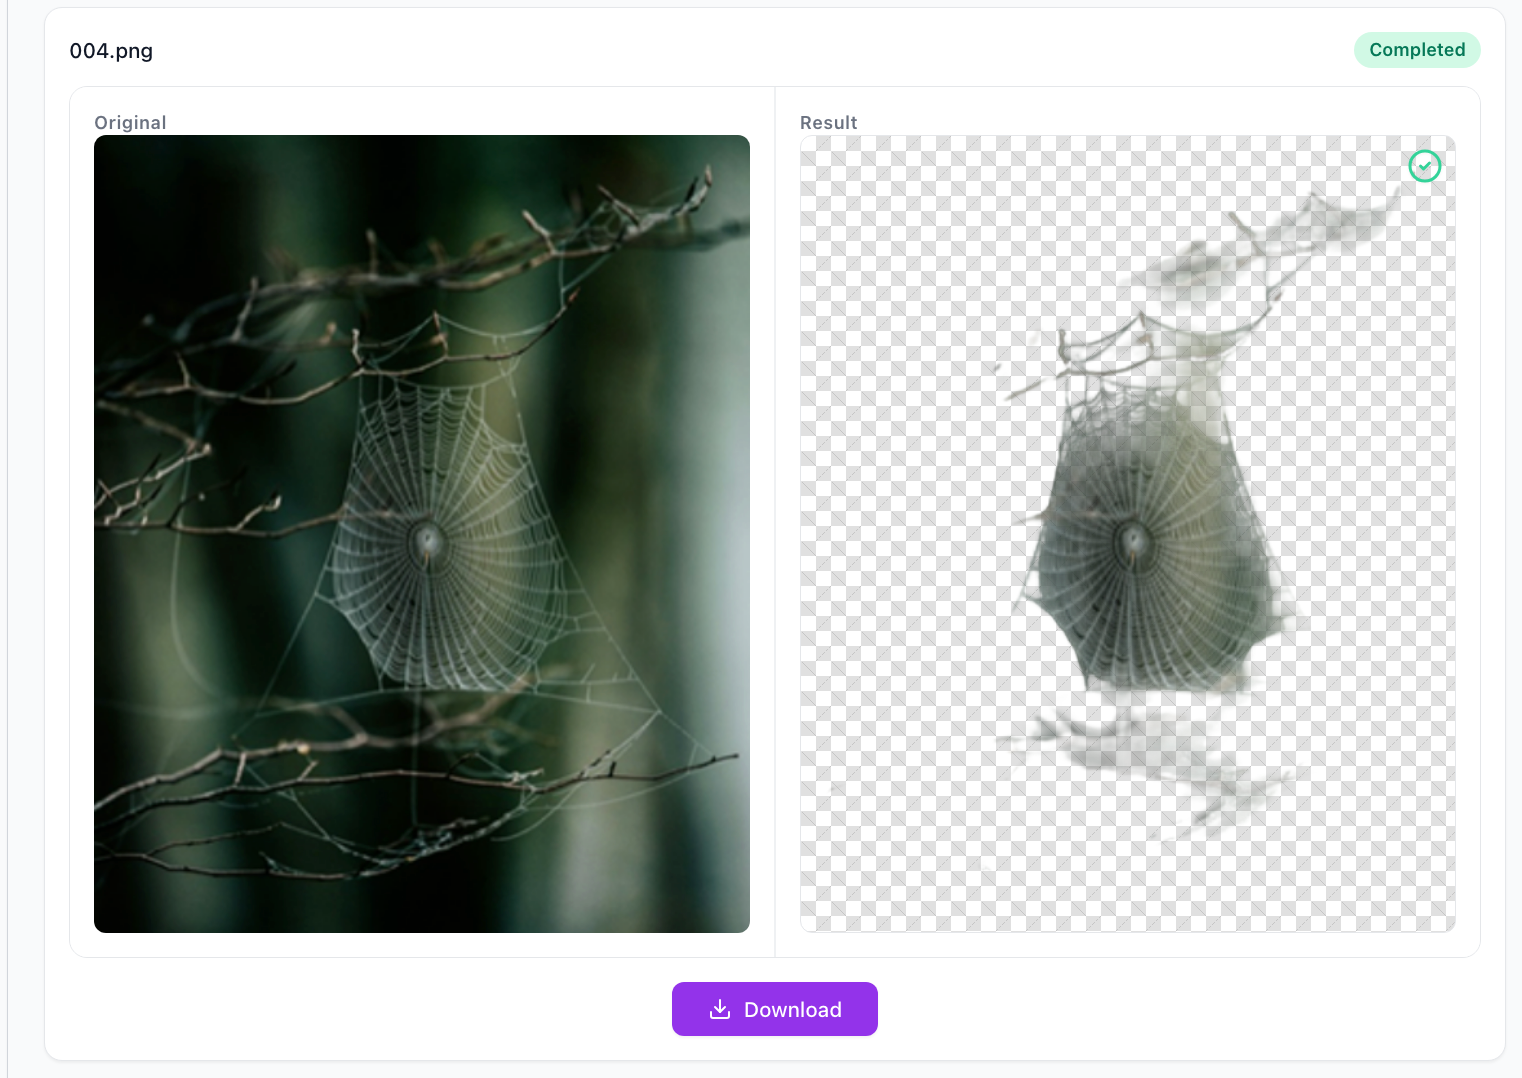Click the Original label
The width and height of the screenshot is (1522, 1078).
pyautogui.click(x=130, y=123)
